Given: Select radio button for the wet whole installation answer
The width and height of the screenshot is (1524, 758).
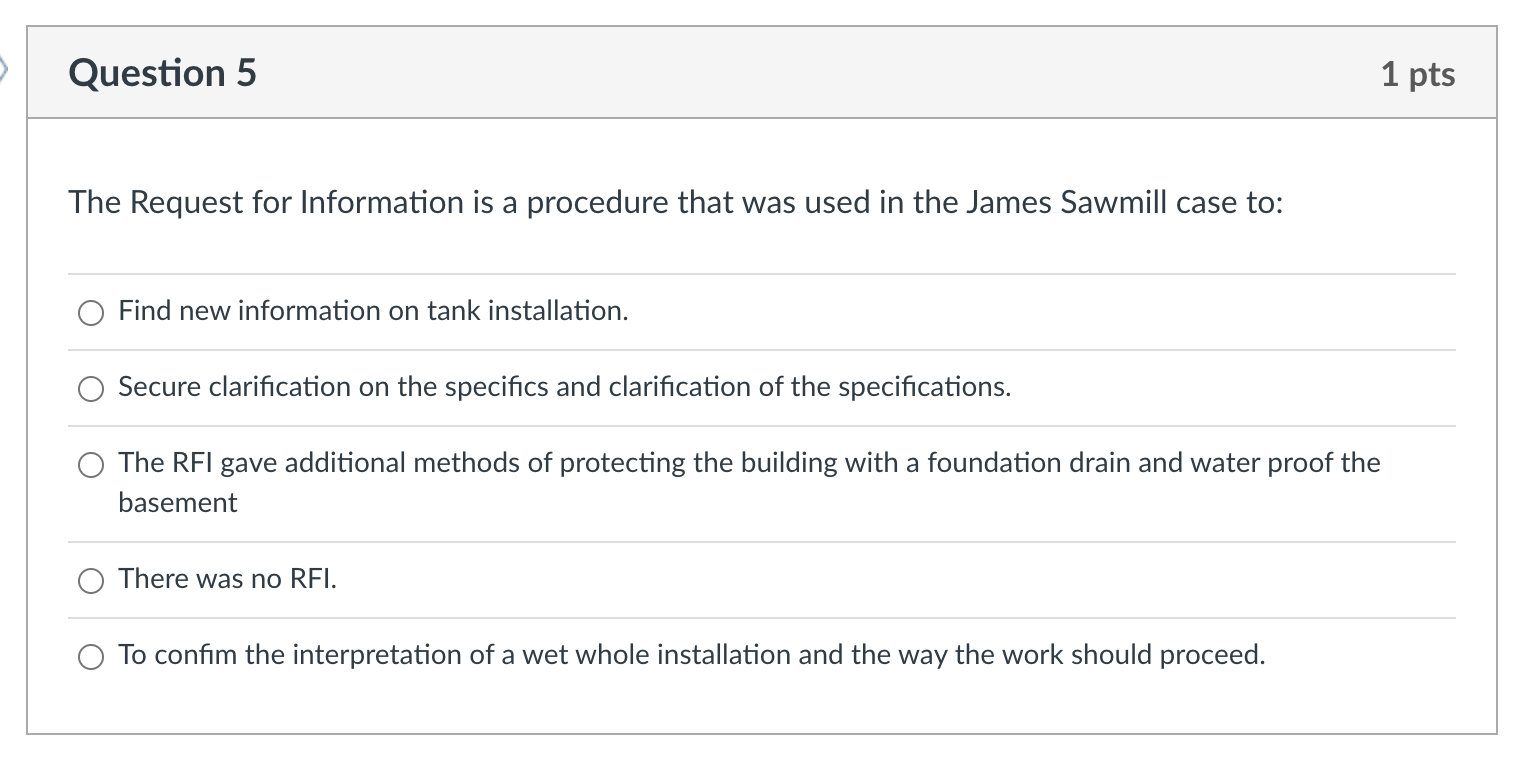Looking at the screenshot, I should click(90, 657).
